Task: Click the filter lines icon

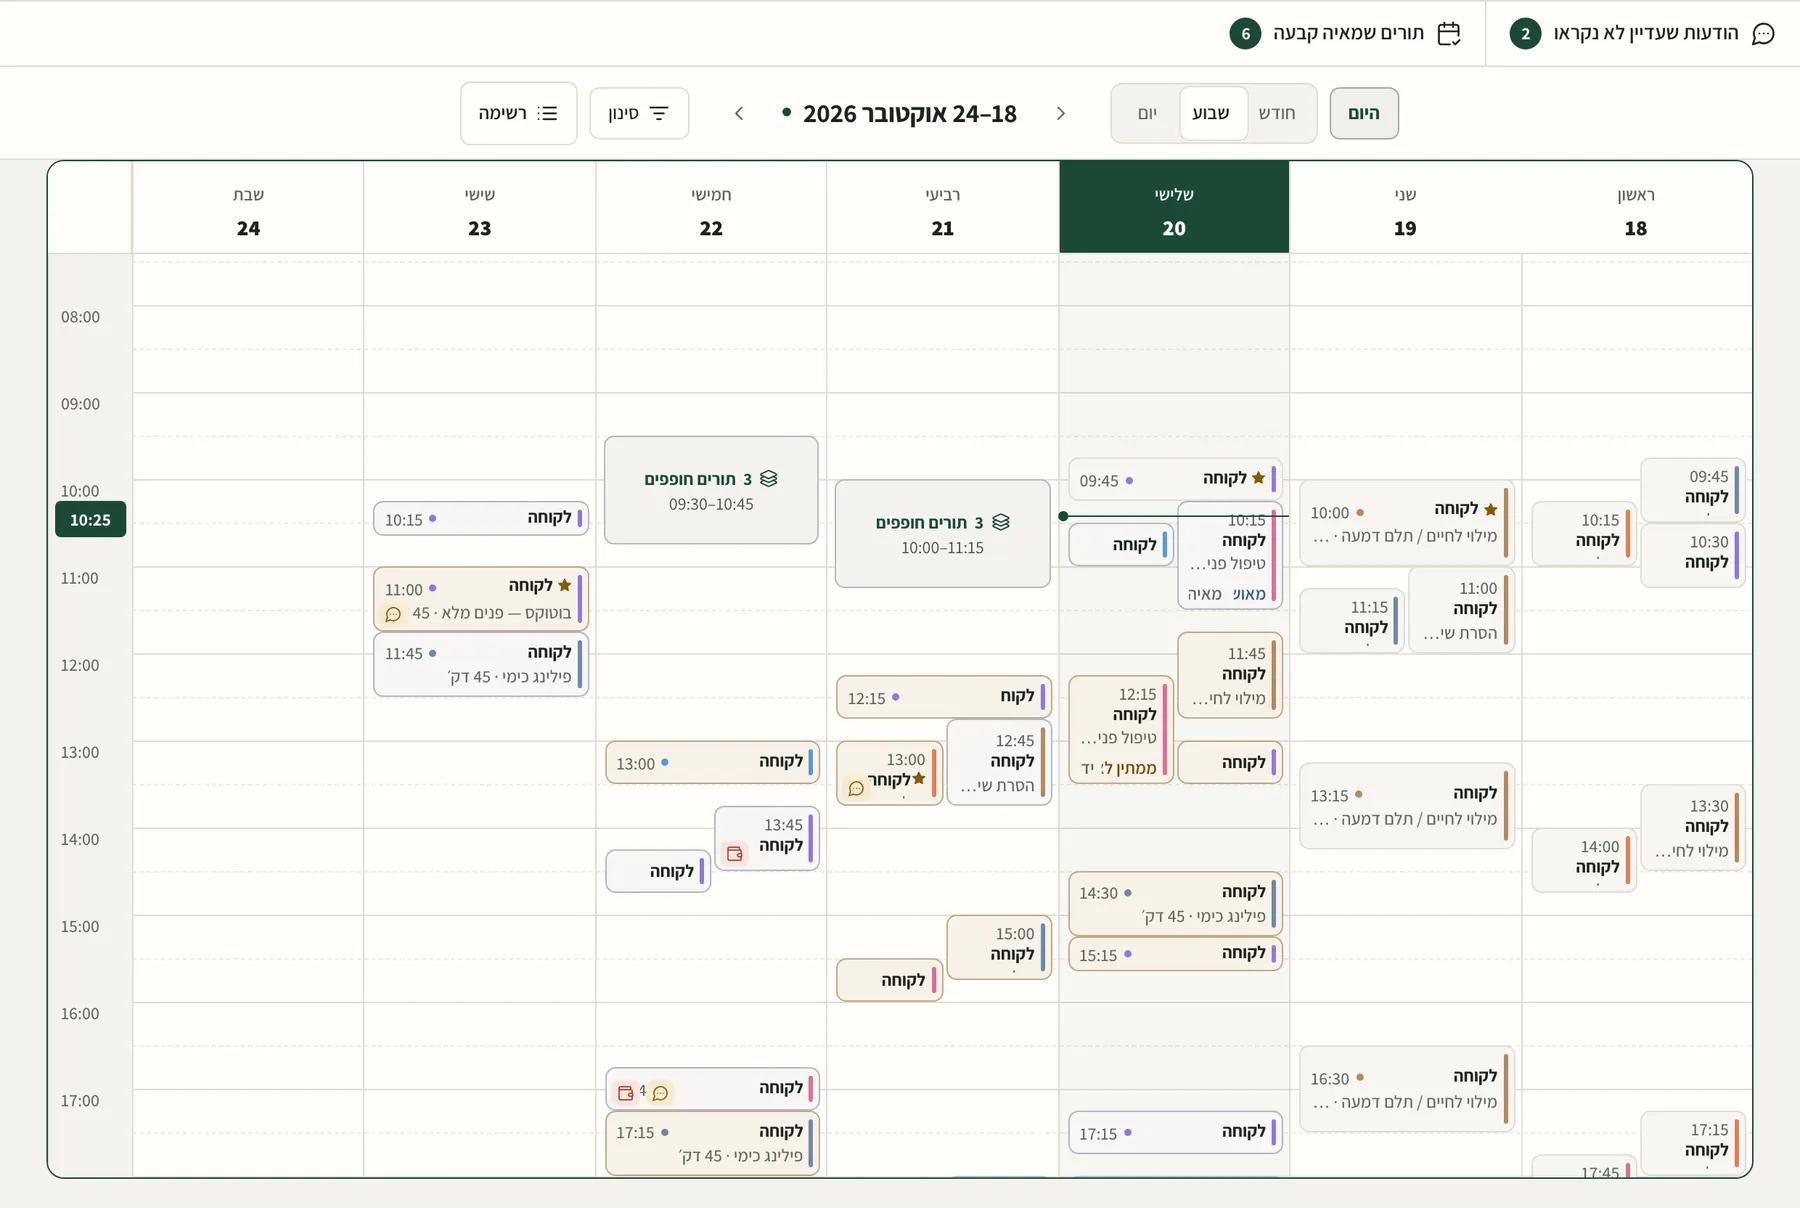Action: [x=659, y=113]
